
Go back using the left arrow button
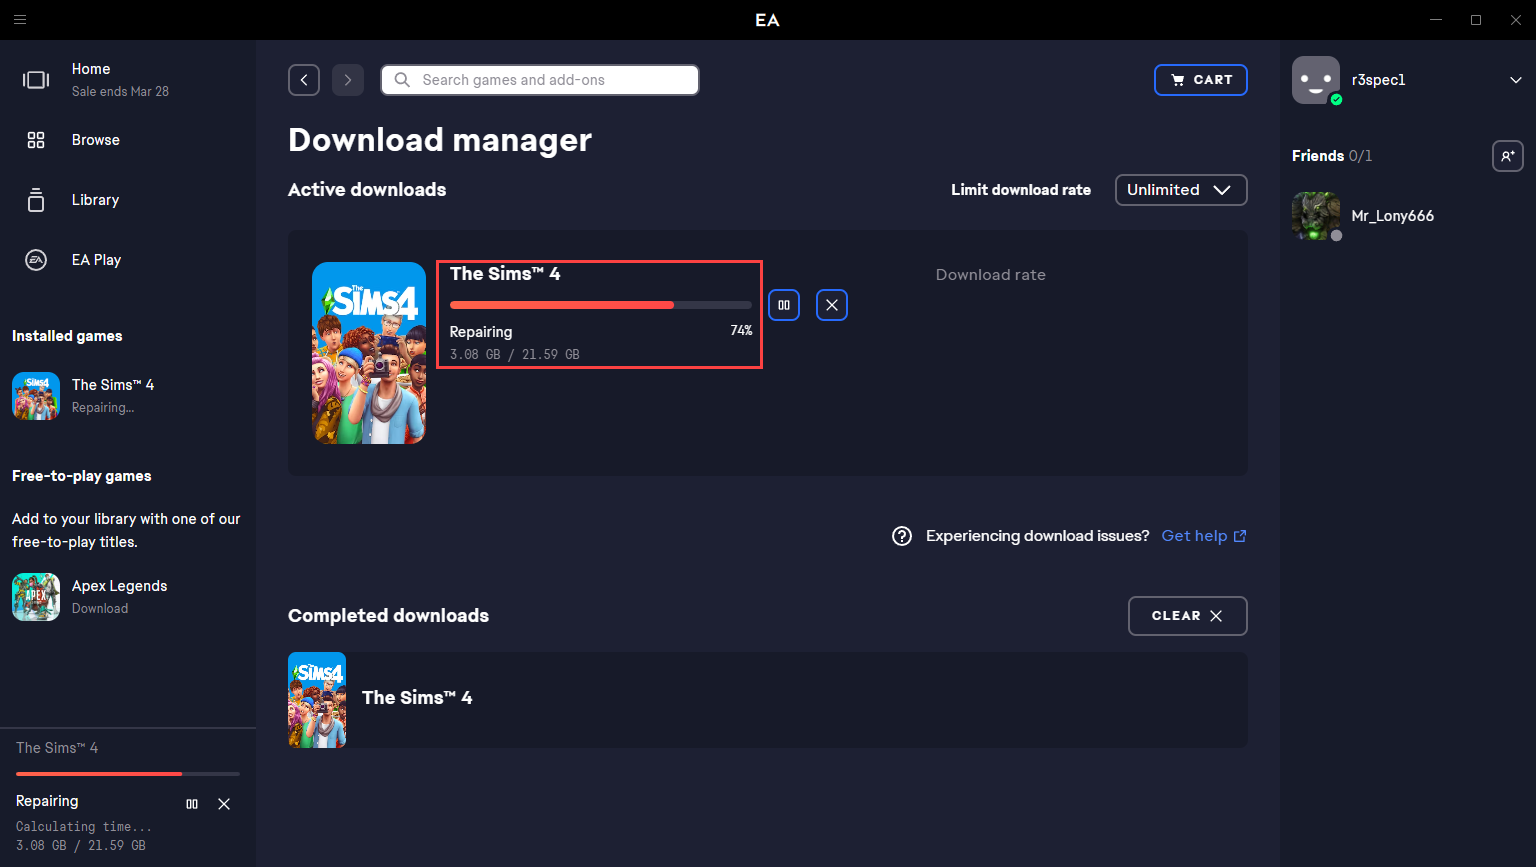click(x=304, y=80)
